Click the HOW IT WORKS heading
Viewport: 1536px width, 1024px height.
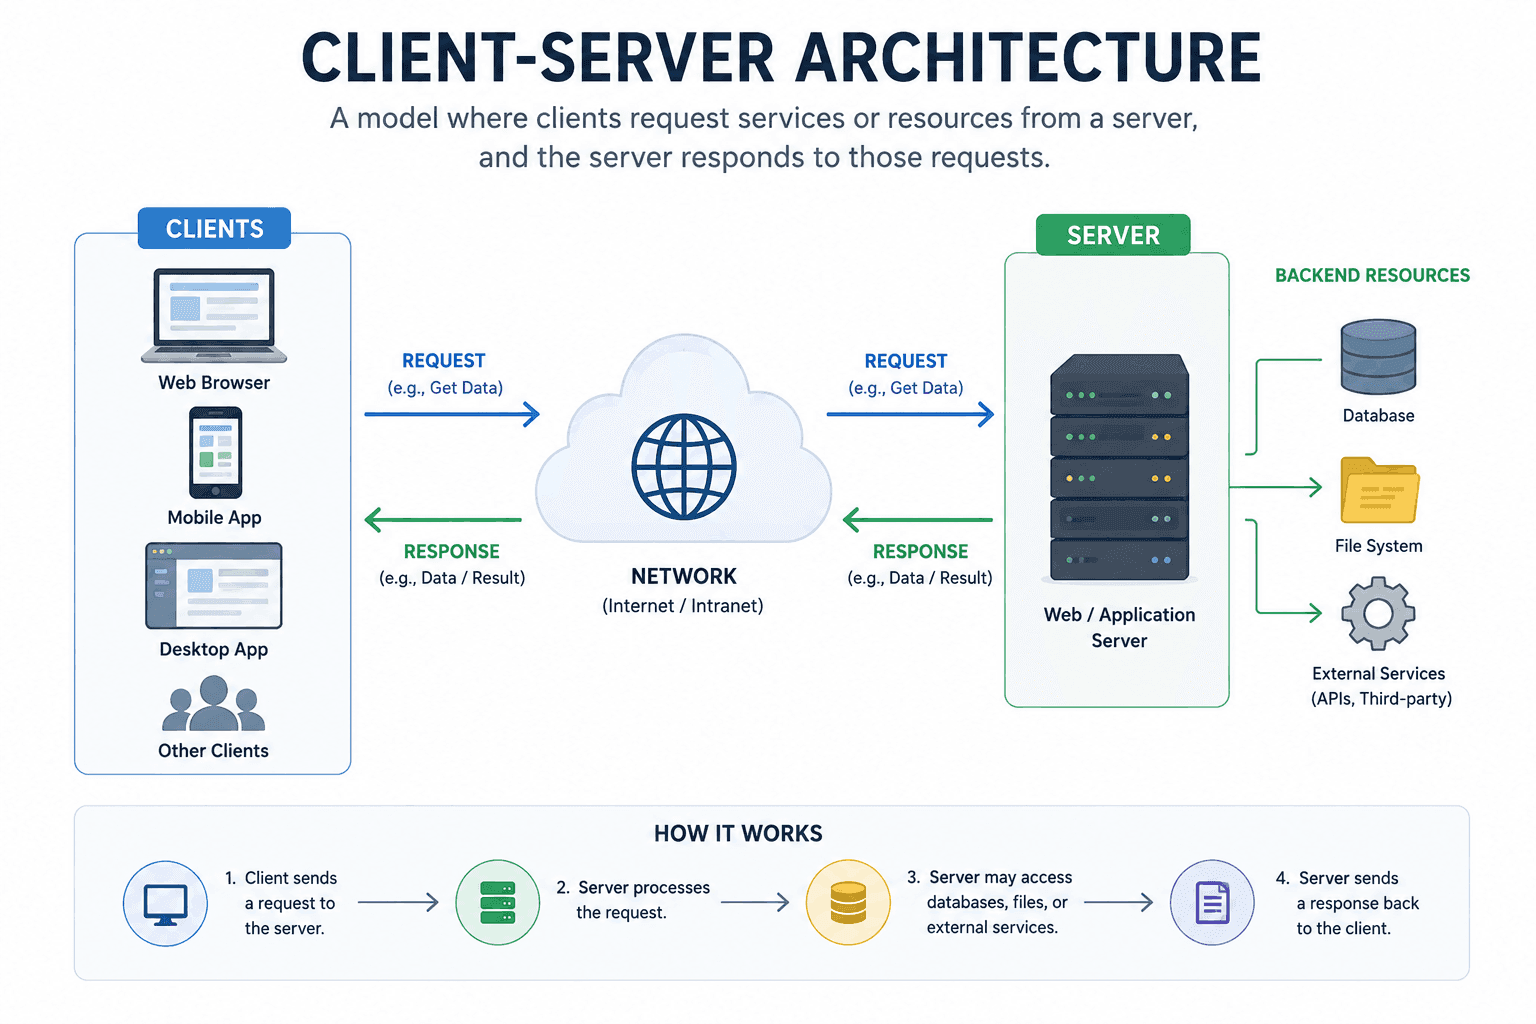click(738, 833)
